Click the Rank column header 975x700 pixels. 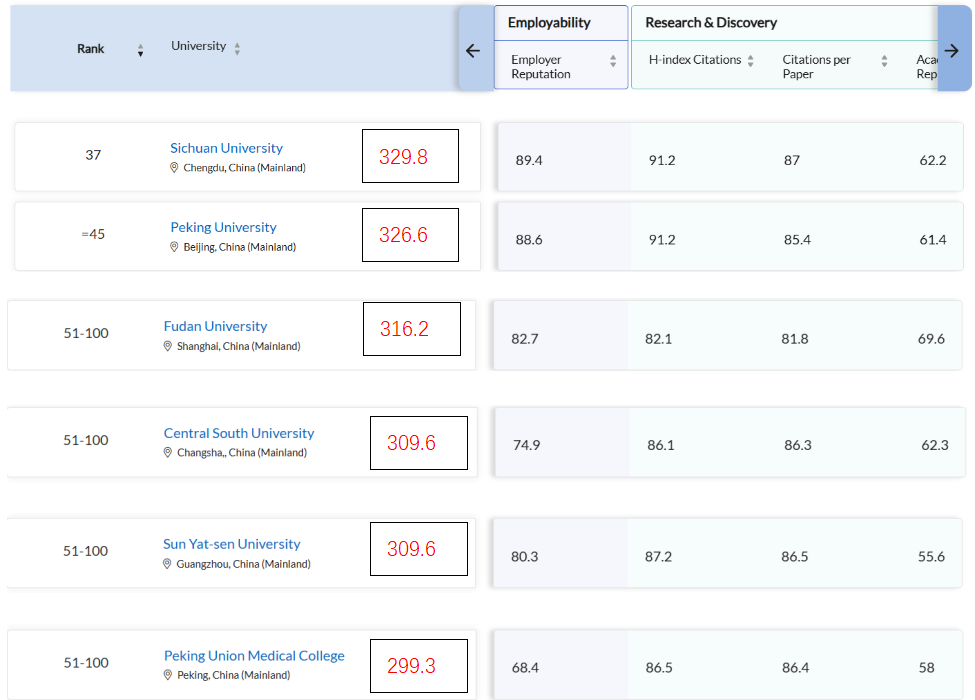(91, 49)
